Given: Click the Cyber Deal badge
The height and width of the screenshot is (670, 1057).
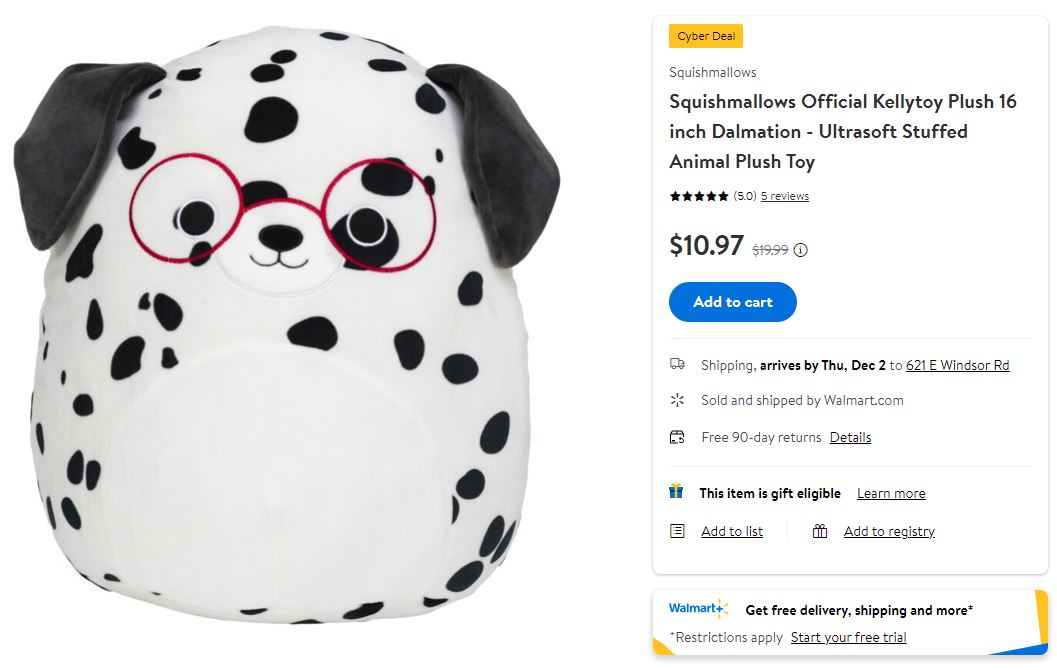Looking at the screenshot, I should tap(706, 36).
